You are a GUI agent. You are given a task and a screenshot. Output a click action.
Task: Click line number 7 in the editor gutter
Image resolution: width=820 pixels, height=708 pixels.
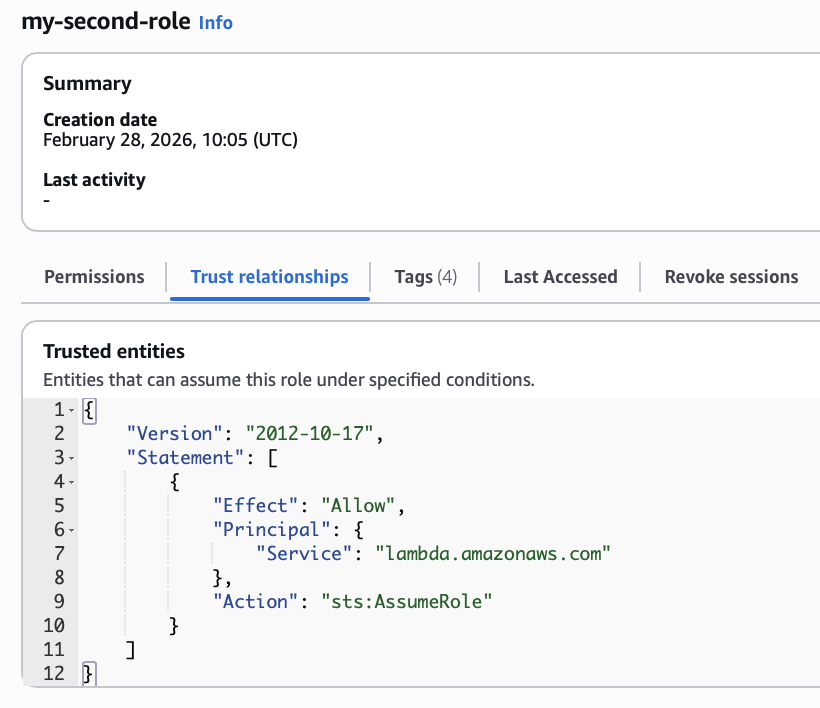tap(57, 553)
